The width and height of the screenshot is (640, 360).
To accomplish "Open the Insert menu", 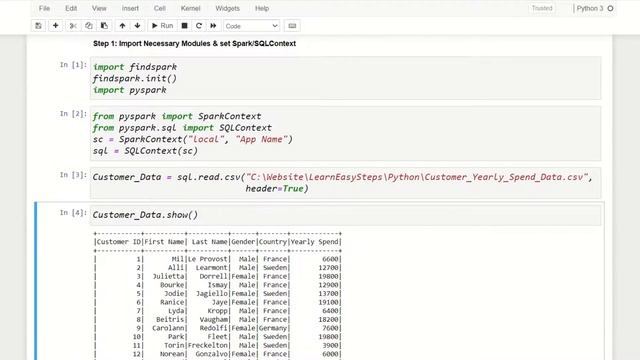I will tap(130, 8).
